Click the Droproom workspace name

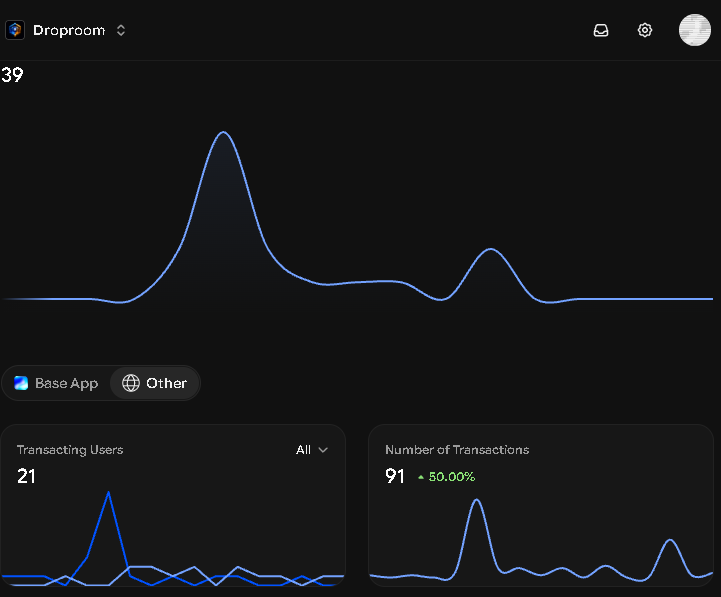[x=69, y=30]
